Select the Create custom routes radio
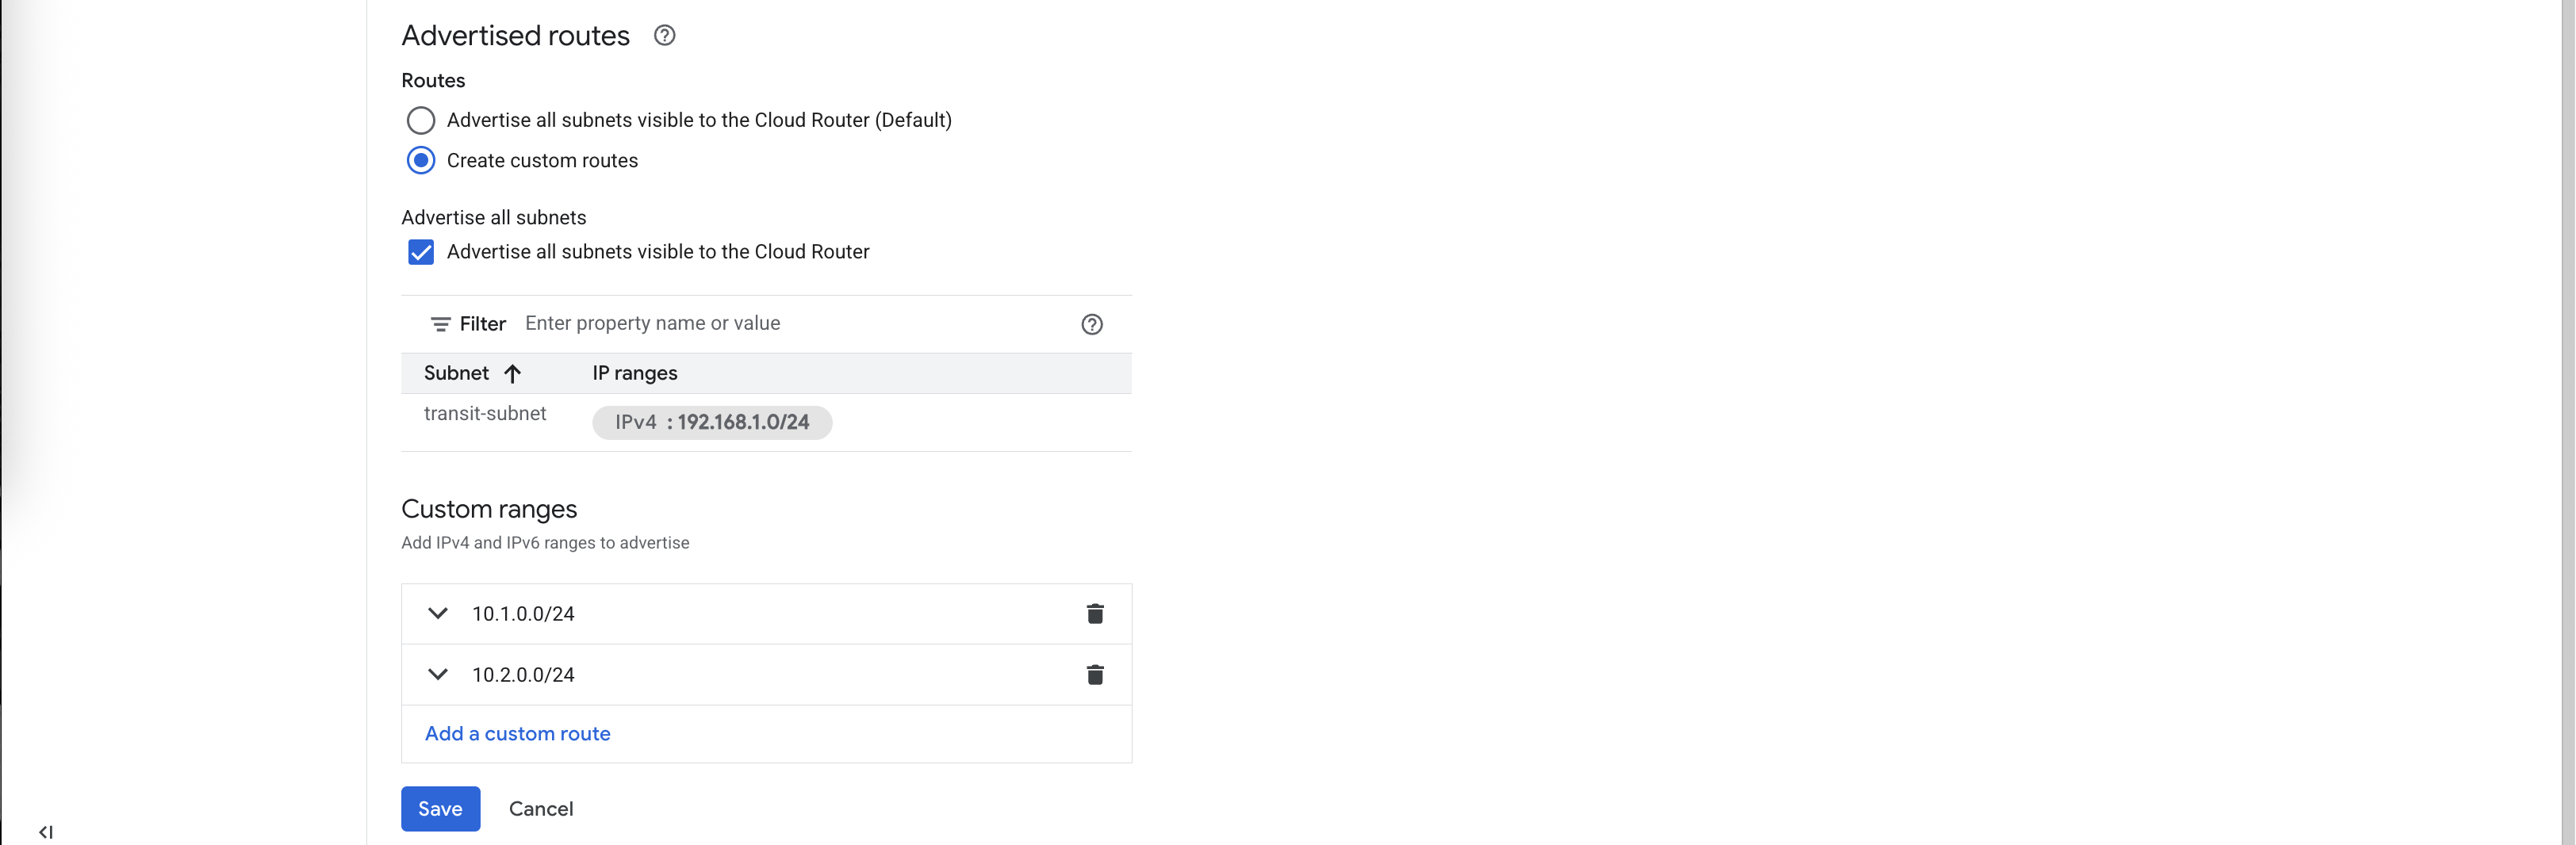Viewport: 2576px width, 845px height. tap(421, 161)
